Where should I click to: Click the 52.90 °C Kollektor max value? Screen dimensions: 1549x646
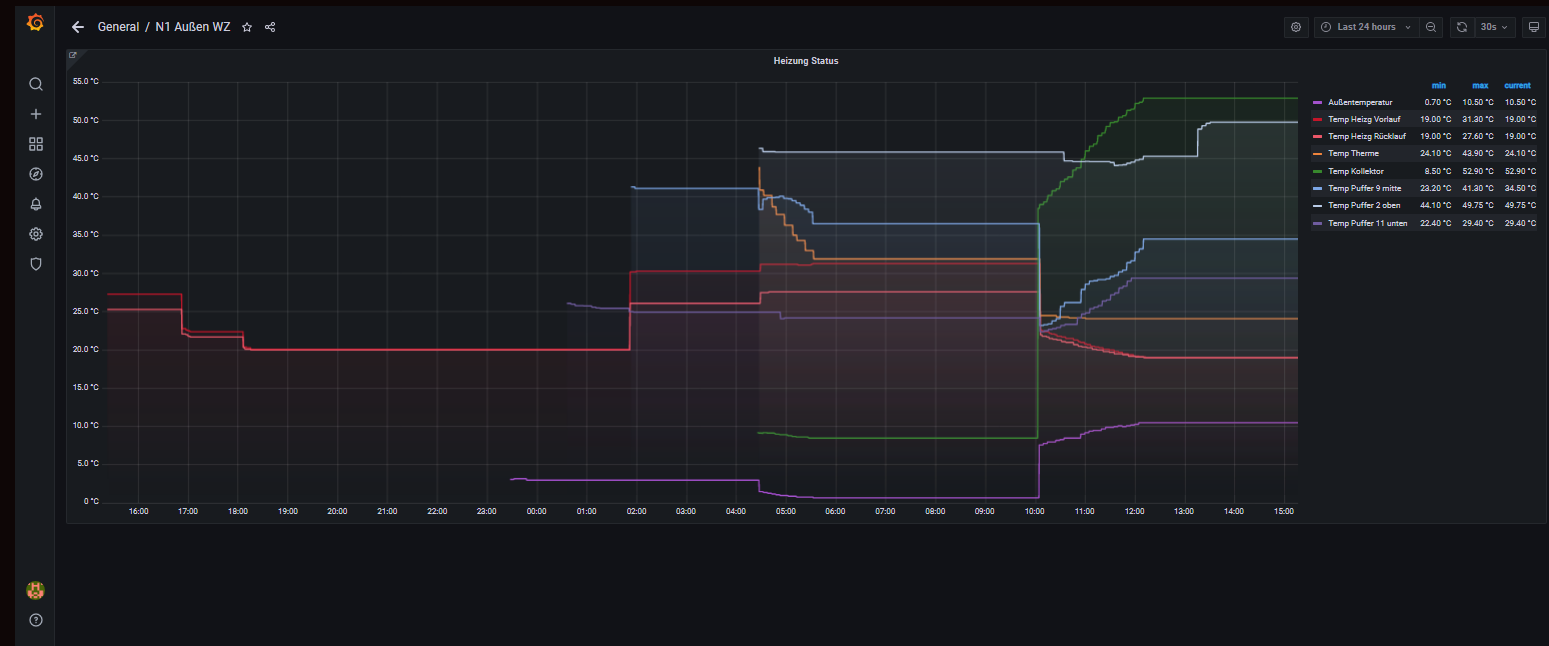tap(1477, 171)
